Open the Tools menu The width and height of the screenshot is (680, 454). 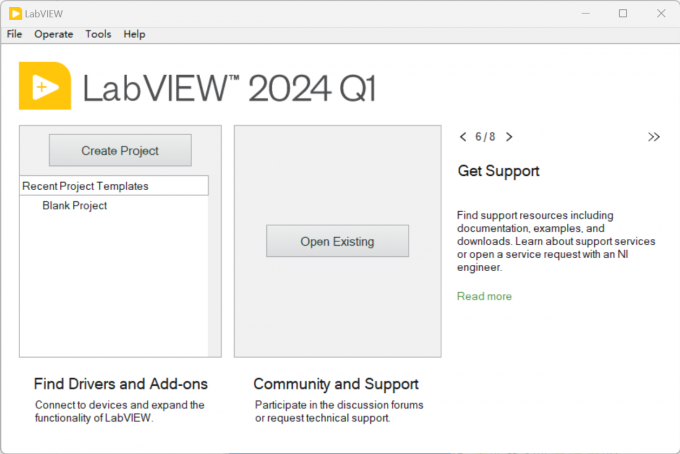[x=98, y=34]
